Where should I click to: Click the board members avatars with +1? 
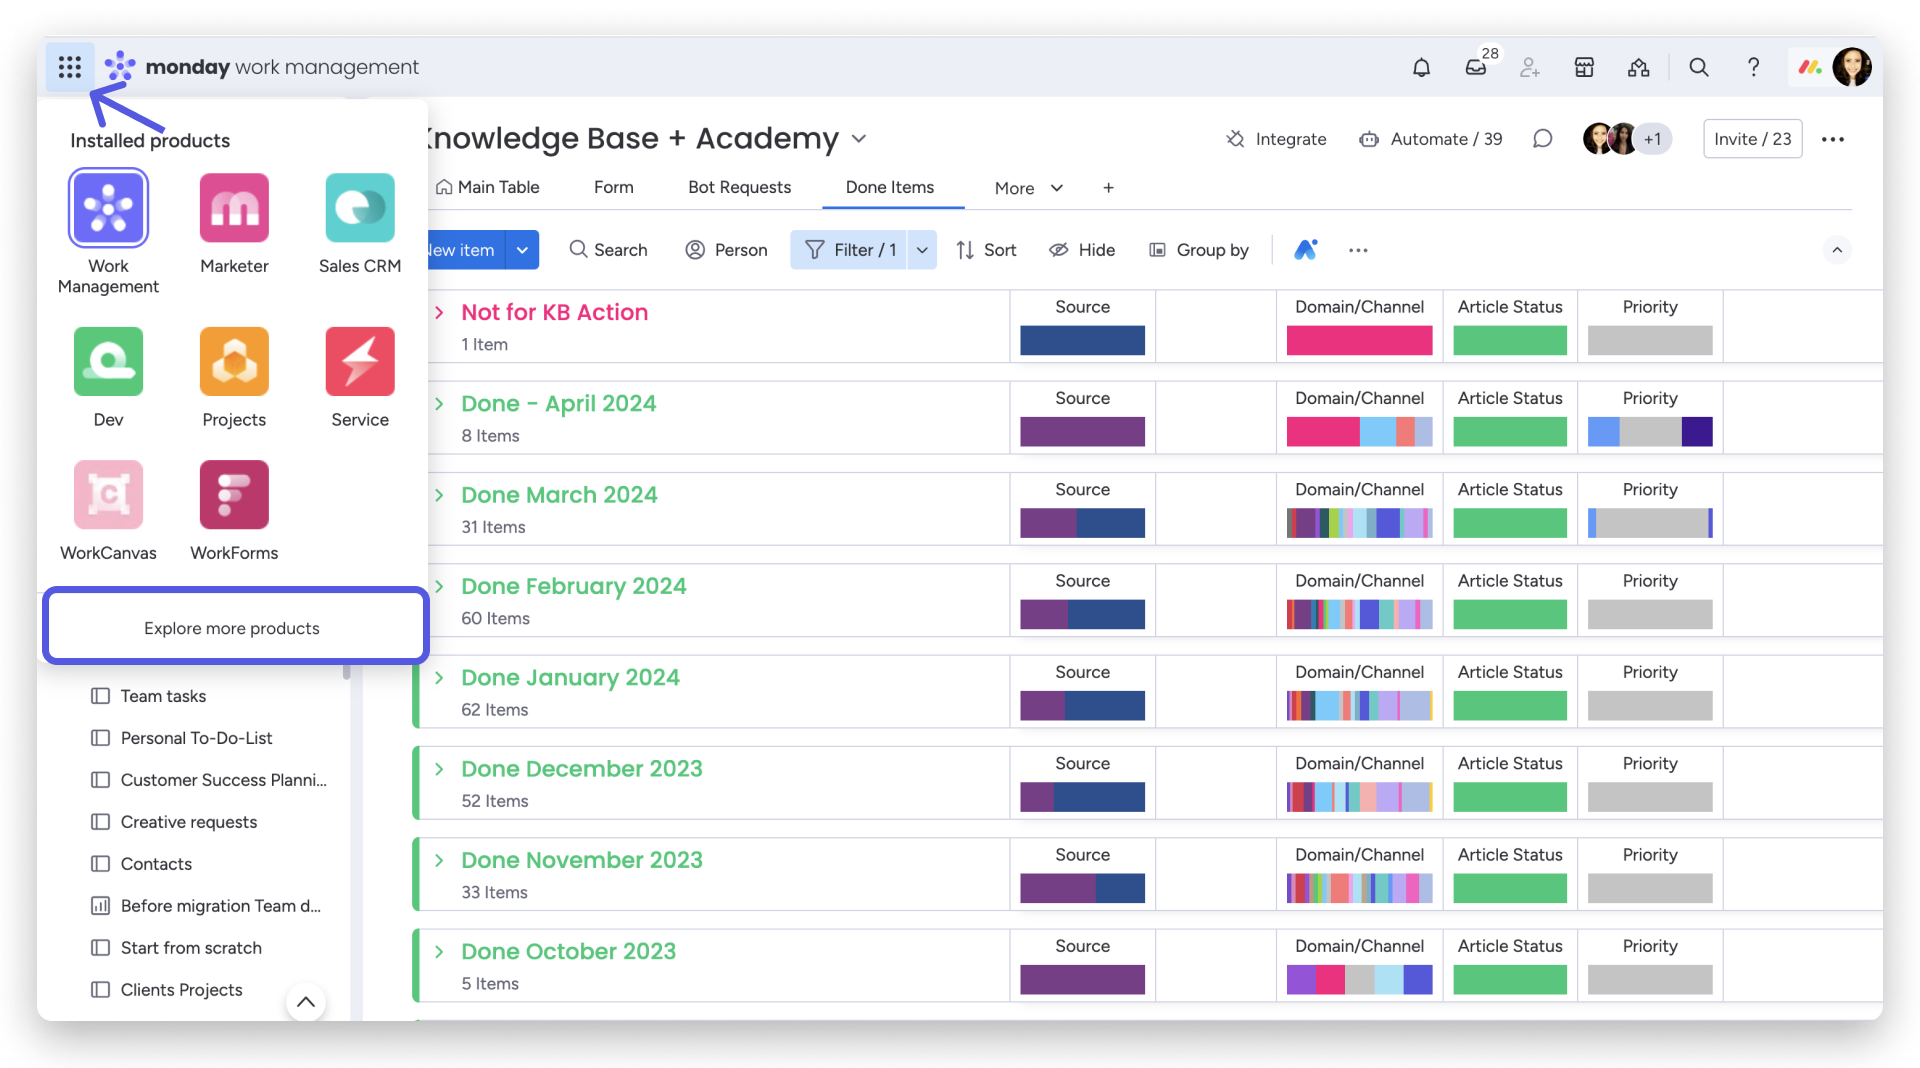1627,139
